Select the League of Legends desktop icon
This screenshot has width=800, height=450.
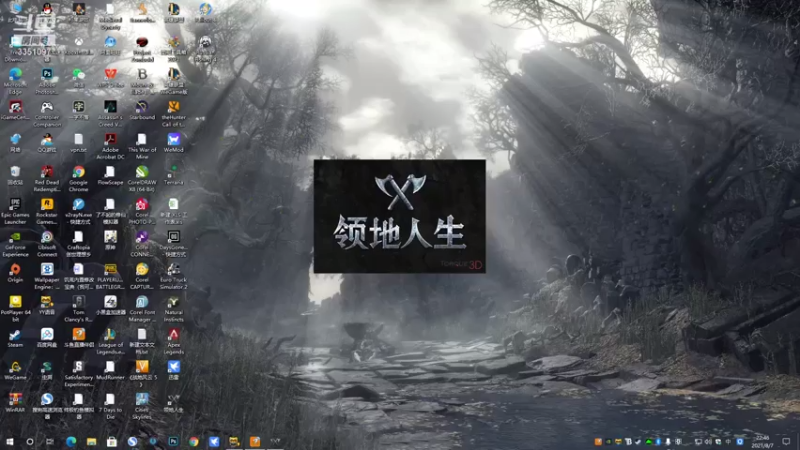point(110,341)
